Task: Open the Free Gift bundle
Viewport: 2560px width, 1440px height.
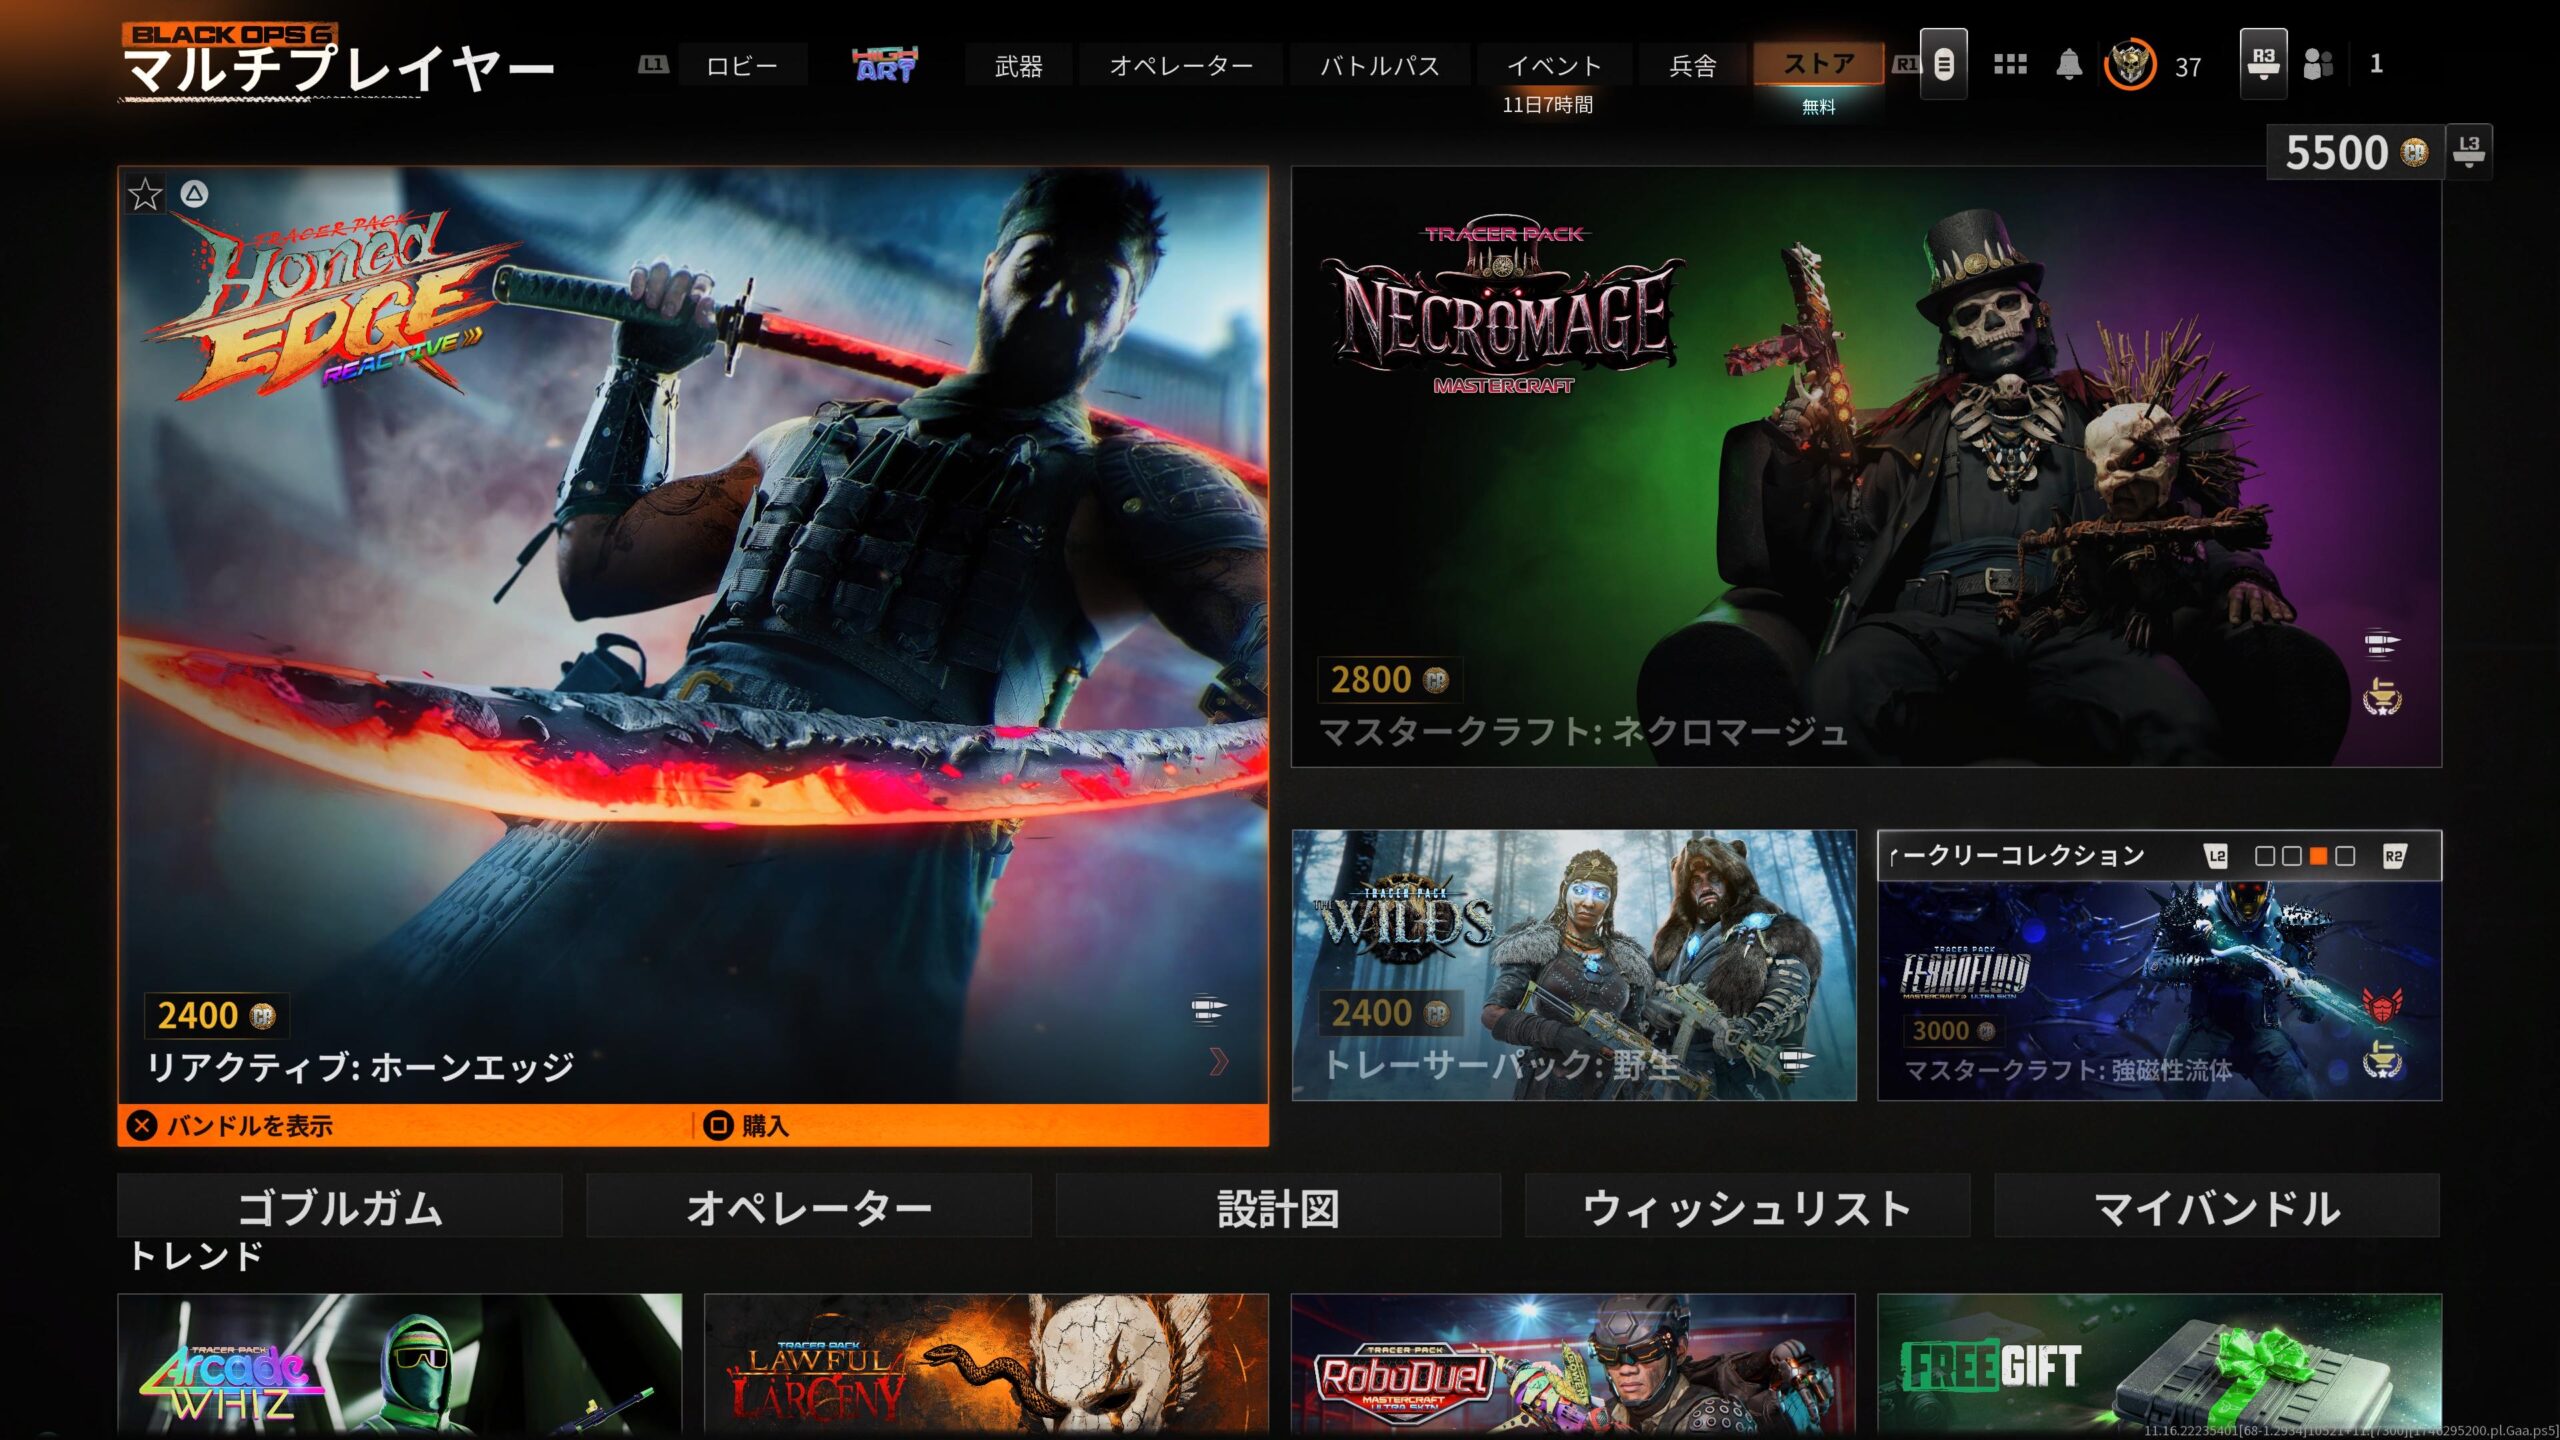Action: tap(2160, 1365)
